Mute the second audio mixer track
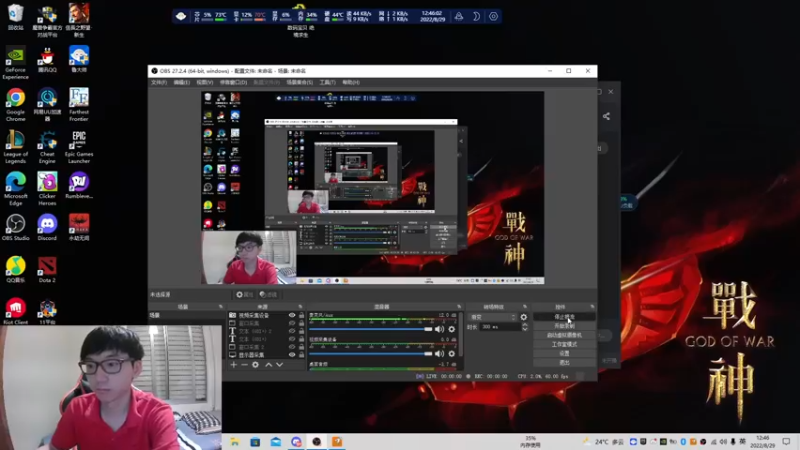The width and height of the screenshot is (800, 450). pos(439,354)
